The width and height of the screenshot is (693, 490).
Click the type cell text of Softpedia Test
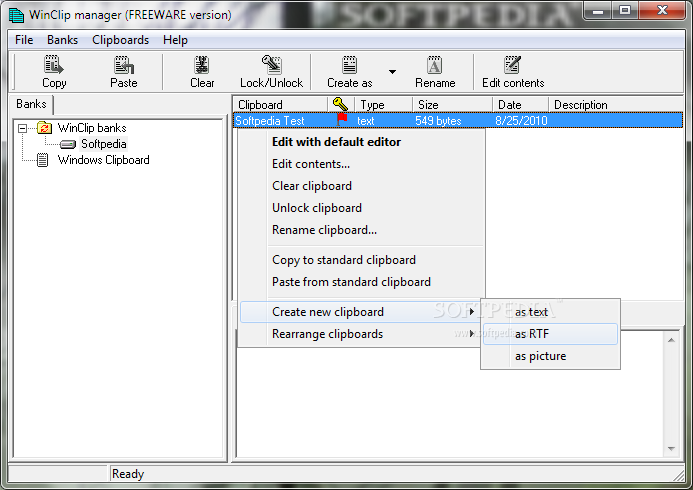click(366, 121)
